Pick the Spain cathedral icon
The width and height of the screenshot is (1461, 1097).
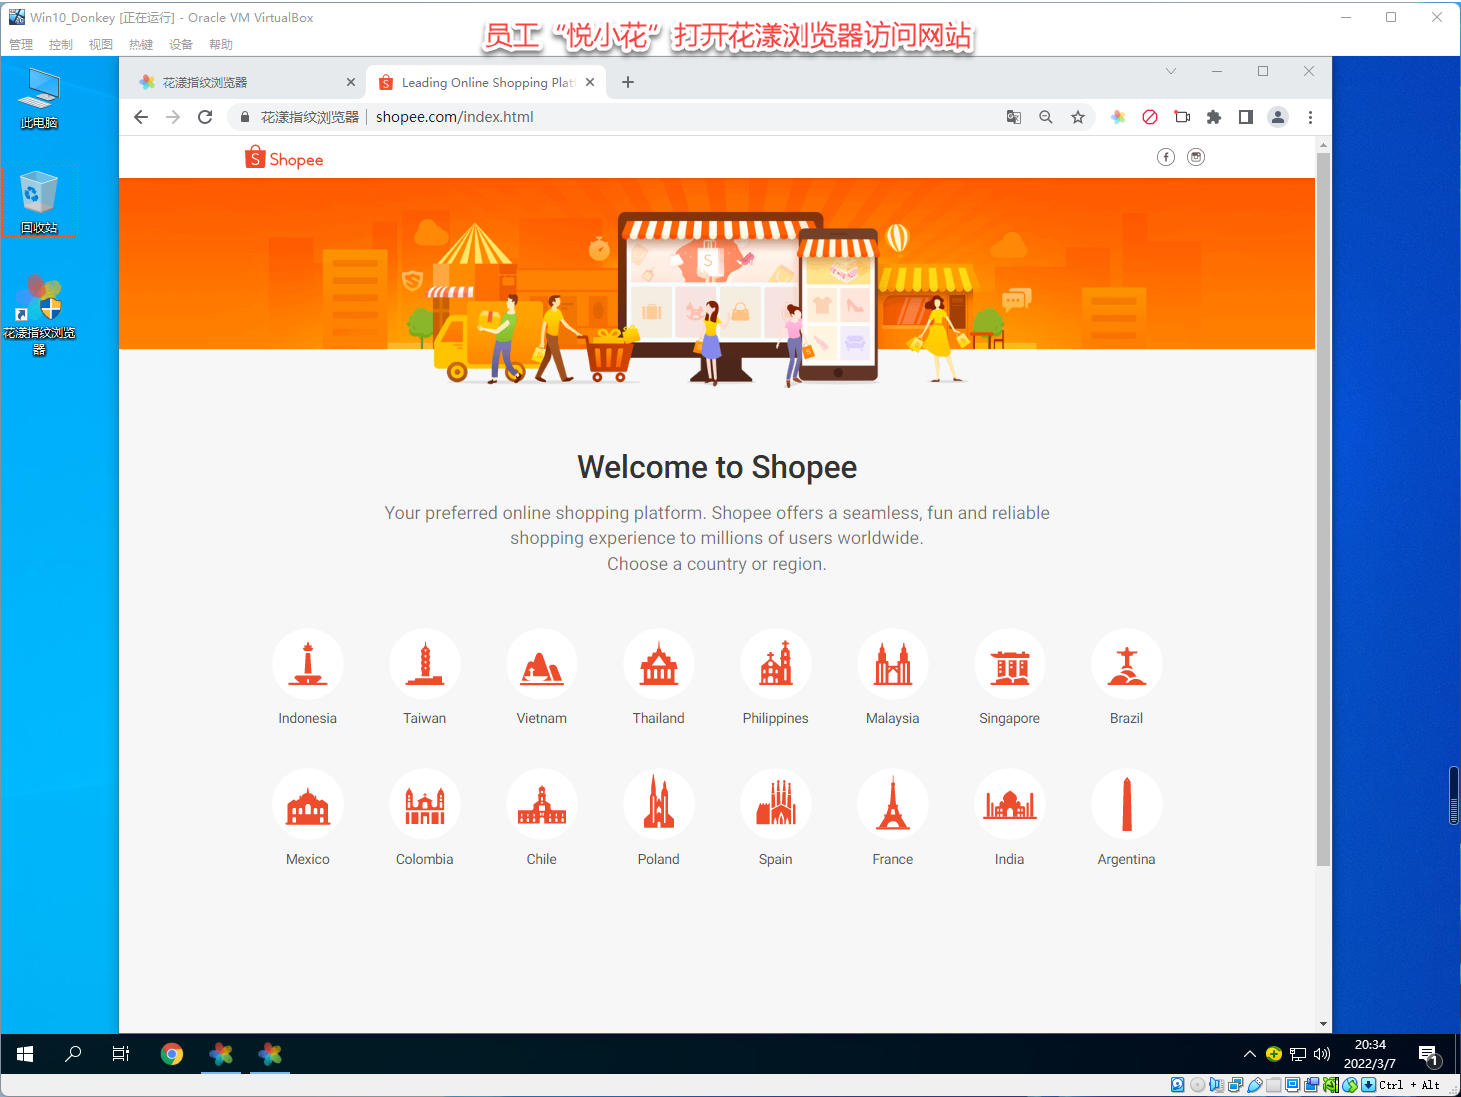tap(776, 804)
